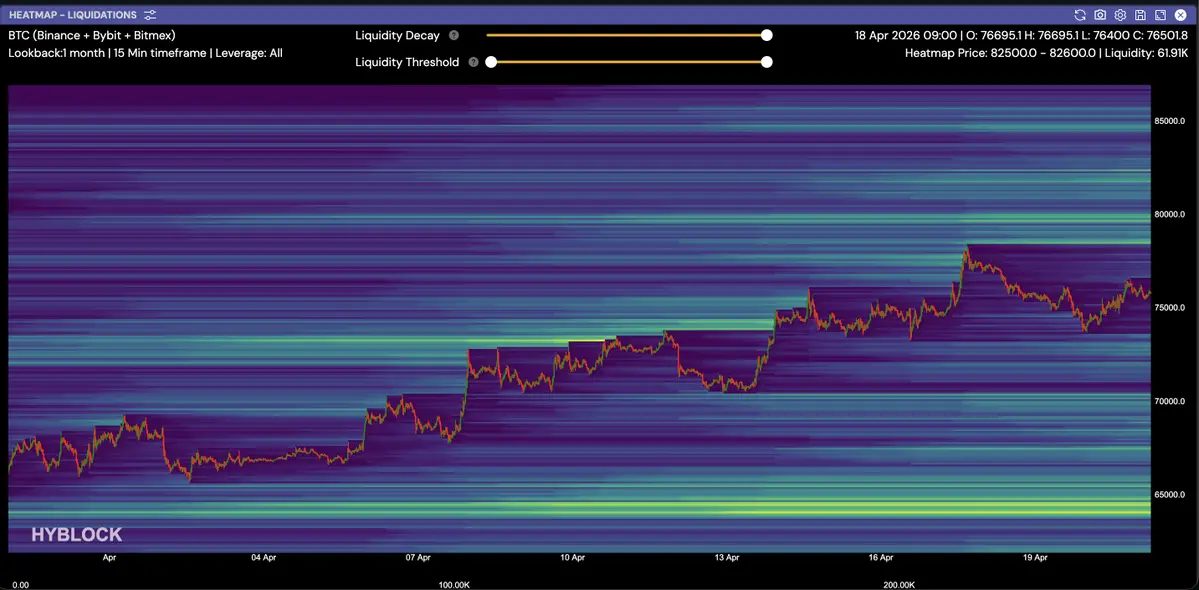
Task: Open heatmap filter settings beside the title
Action: 150,15
